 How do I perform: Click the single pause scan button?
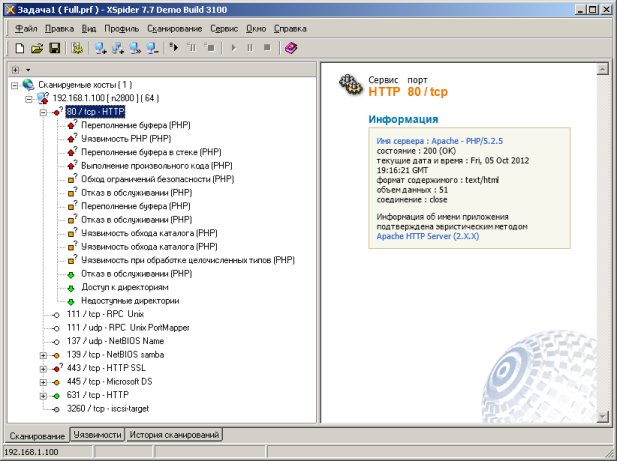click(x=250, y=48)
